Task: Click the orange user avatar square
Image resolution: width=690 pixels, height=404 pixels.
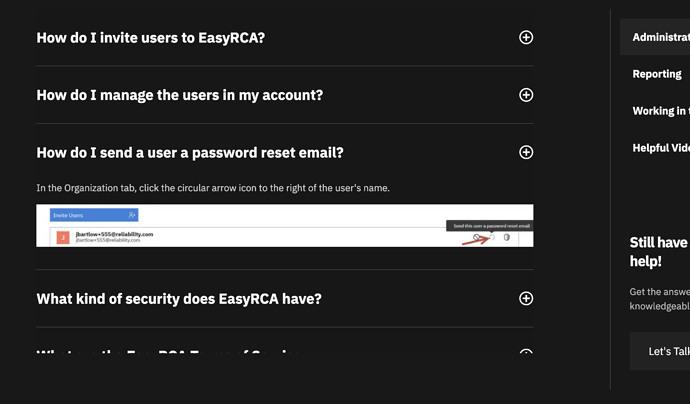Action: pyautogui.click(x=63, y=237)
